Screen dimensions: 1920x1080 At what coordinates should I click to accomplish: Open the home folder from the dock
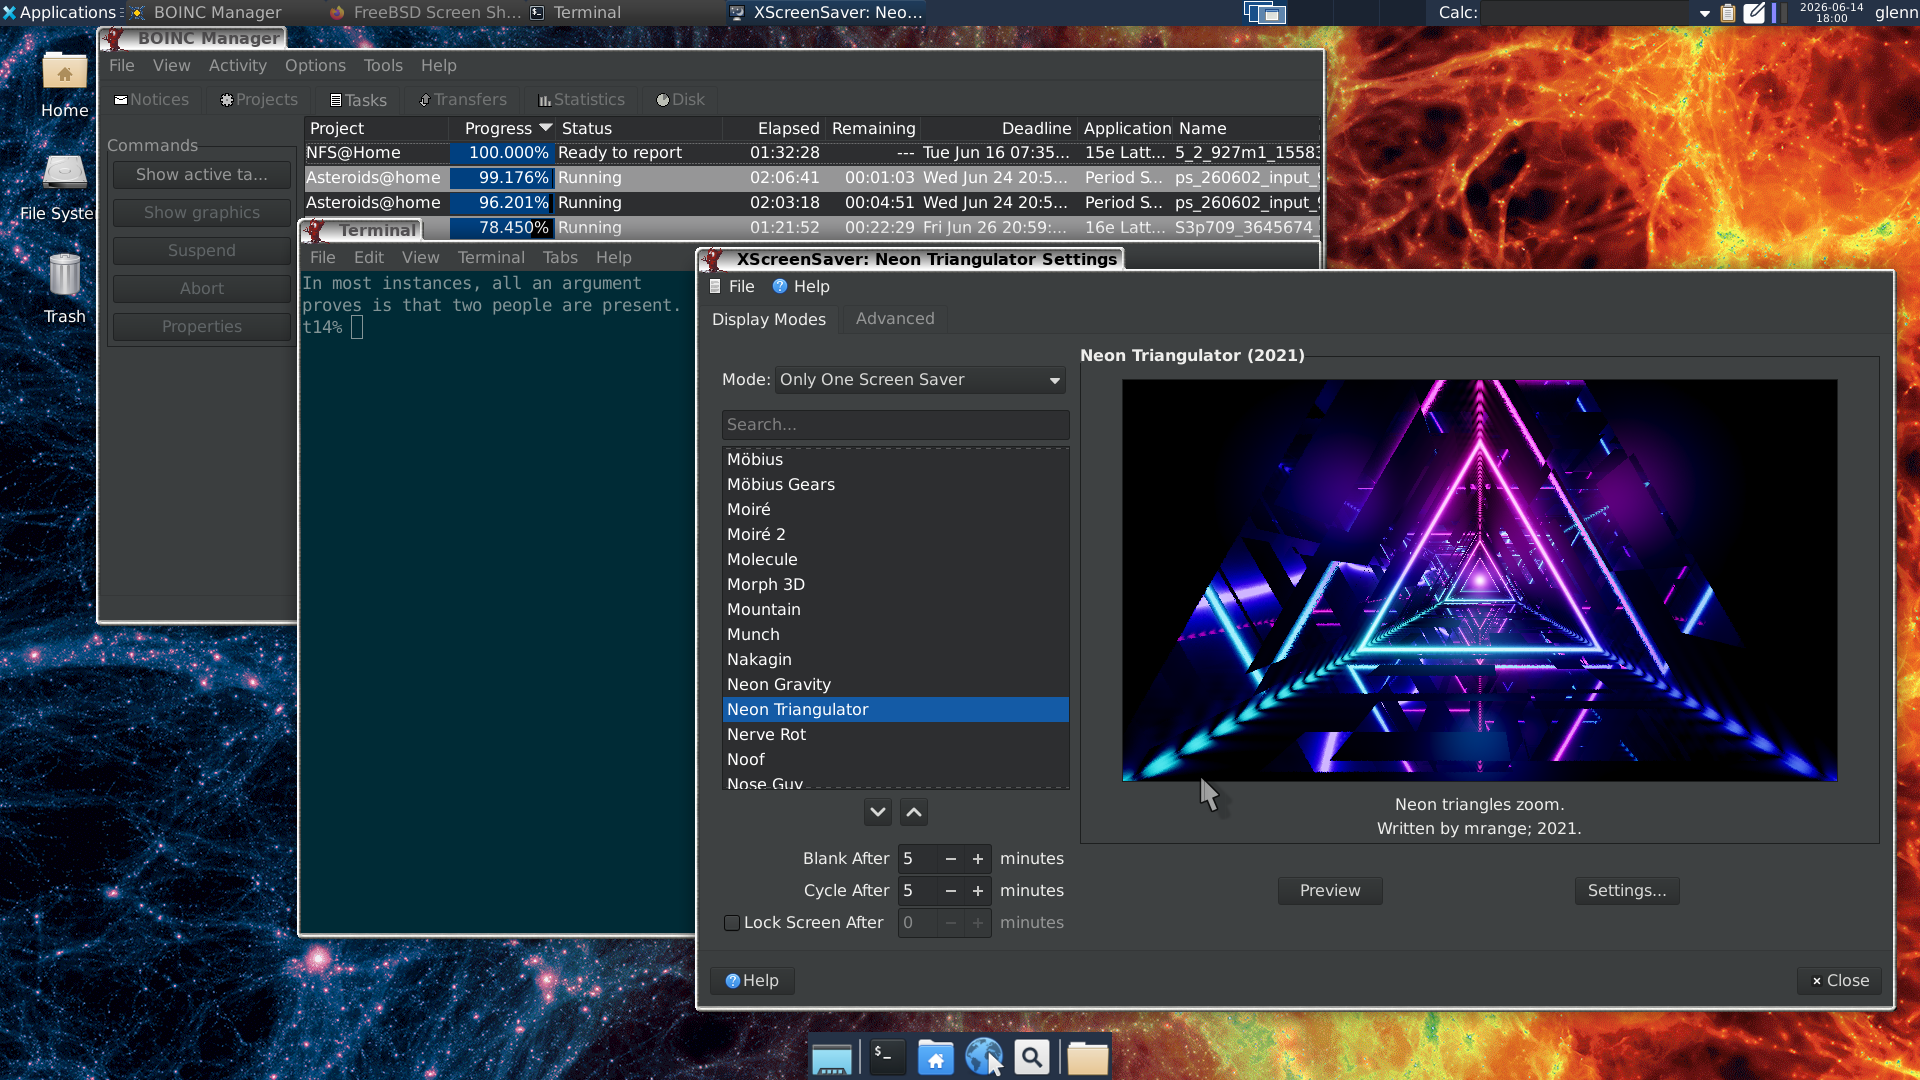click(x=935, y=1057)
